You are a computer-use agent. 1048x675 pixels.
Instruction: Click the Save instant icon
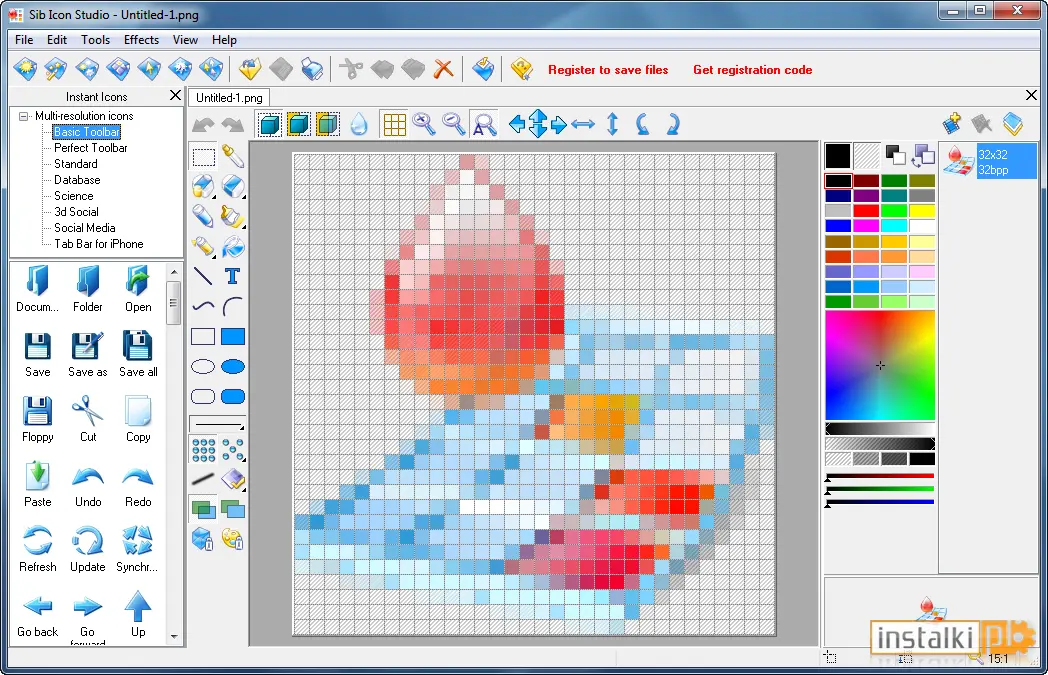[37, 354]
